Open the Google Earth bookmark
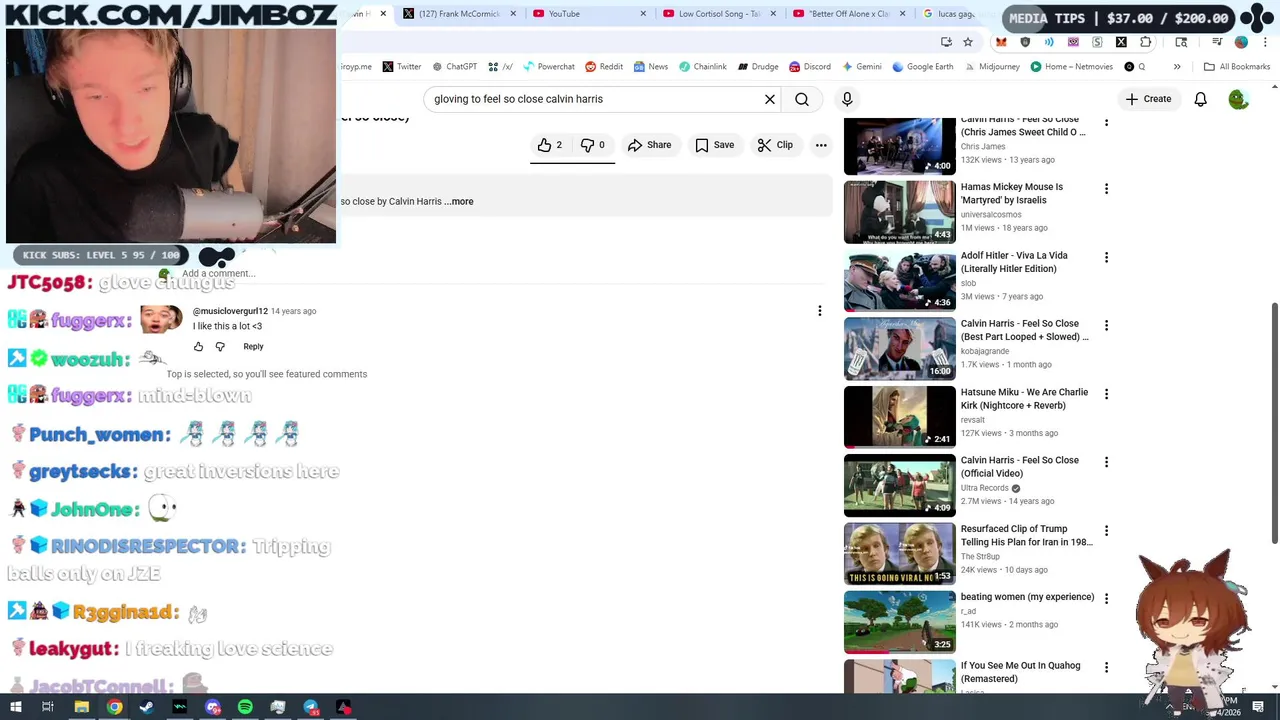 [922, 67]
